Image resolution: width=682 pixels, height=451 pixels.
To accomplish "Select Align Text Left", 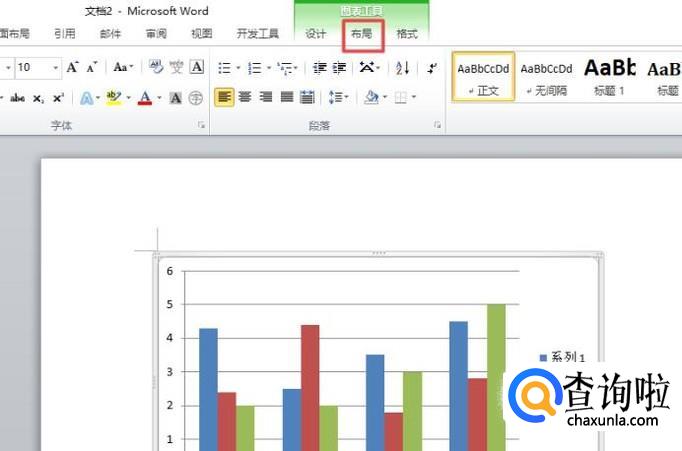I will click(x=224, y=97).
